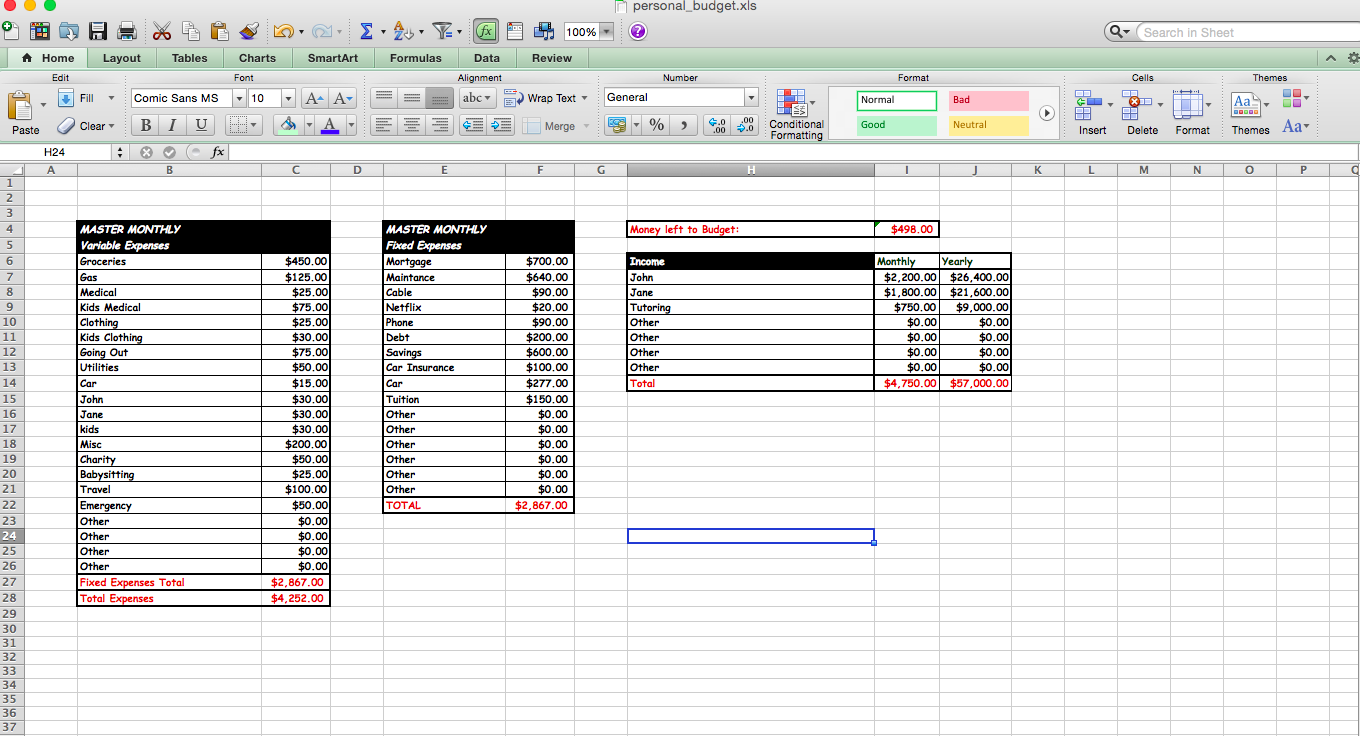Image resolution: width=1360 pixels, height=736 pixels.
Task: Open the number format General dropdown
Action: 751,97
